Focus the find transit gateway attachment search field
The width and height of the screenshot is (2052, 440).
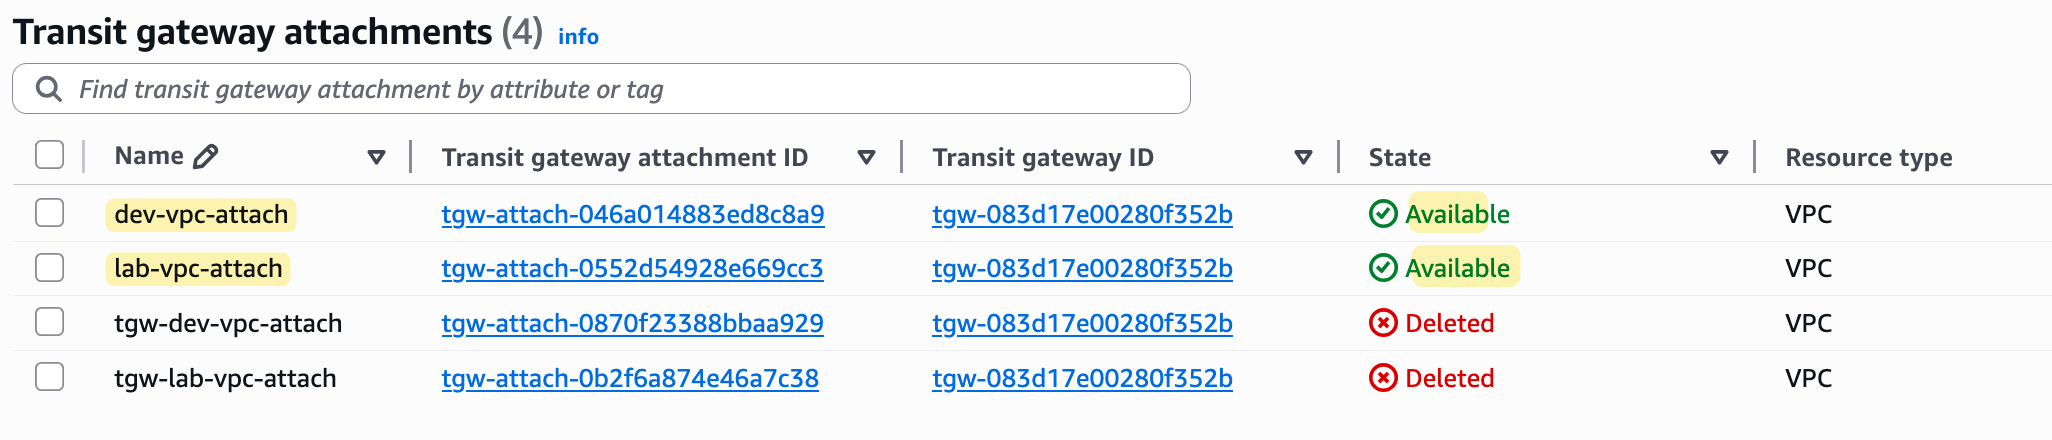(x=601, y=89)
